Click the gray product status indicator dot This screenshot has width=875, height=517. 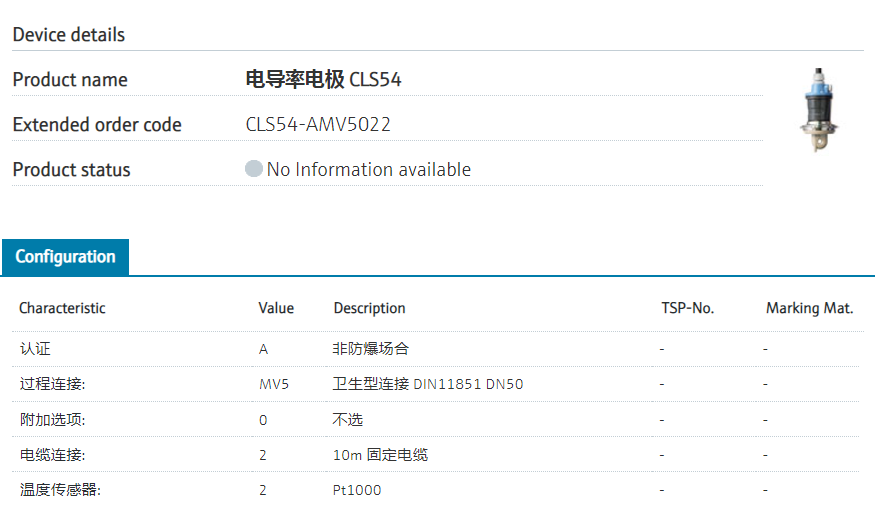(254, 169)
